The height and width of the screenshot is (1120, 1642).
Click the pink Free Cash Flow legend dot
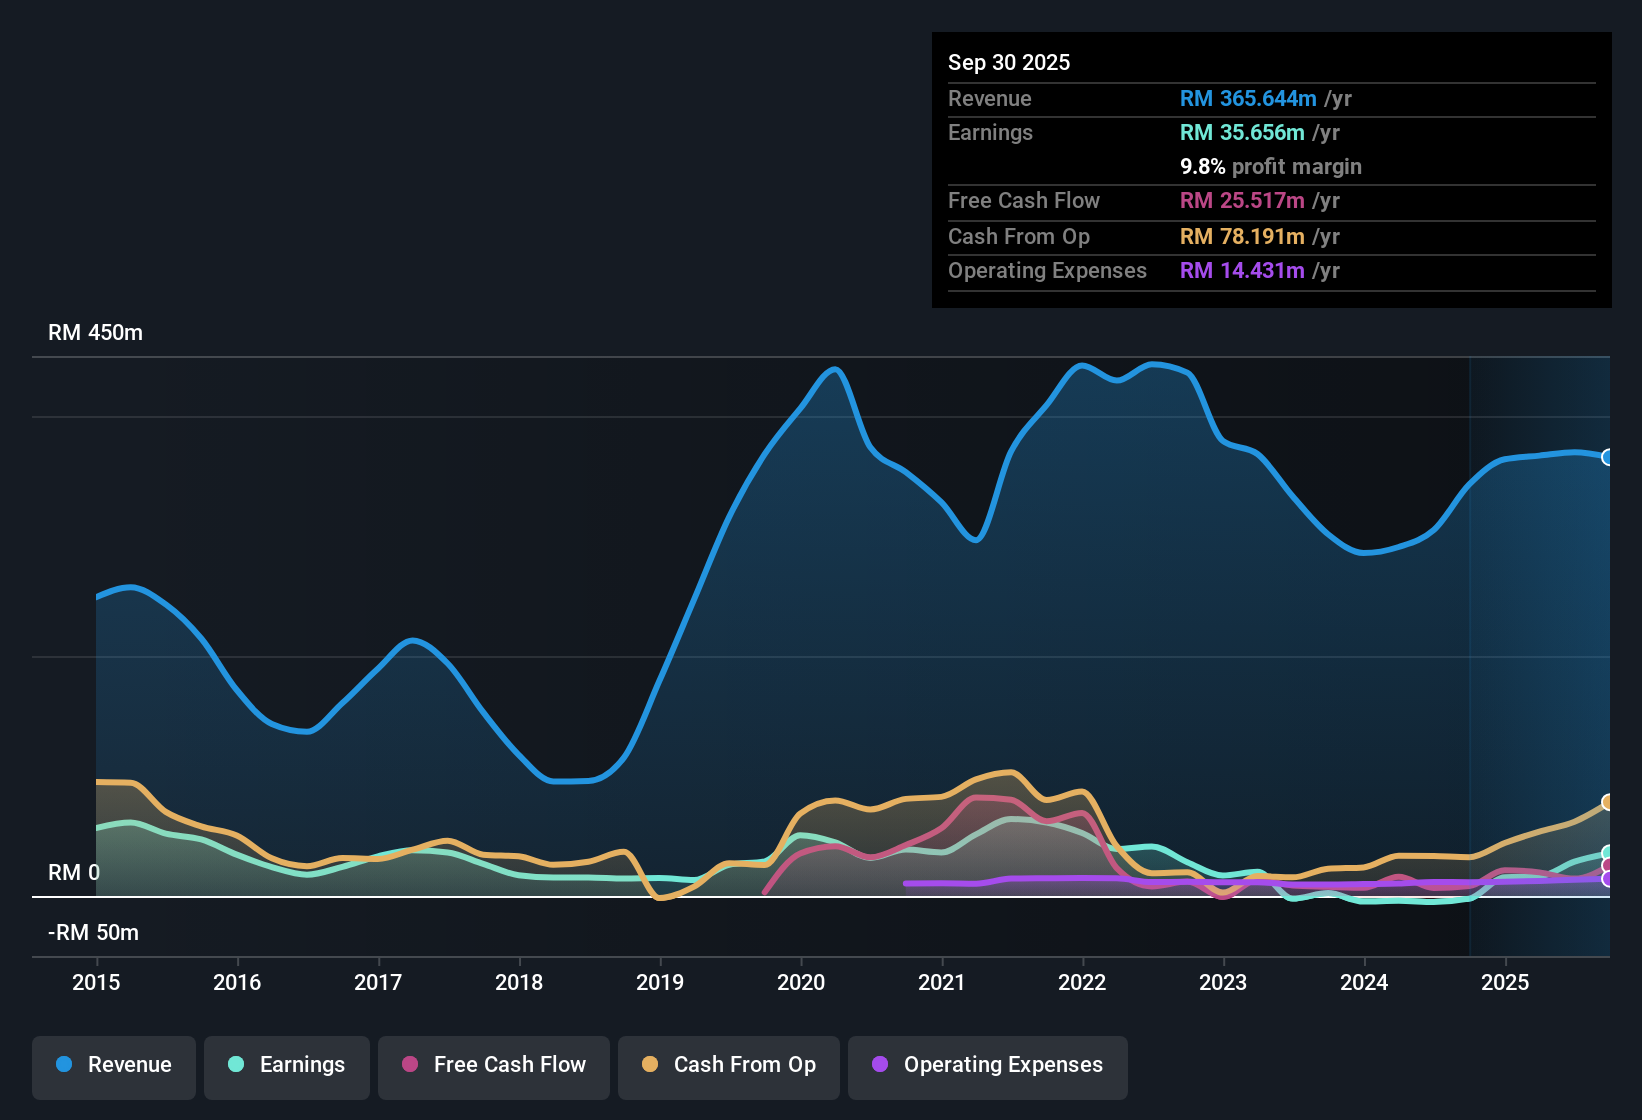[409, 1065]
